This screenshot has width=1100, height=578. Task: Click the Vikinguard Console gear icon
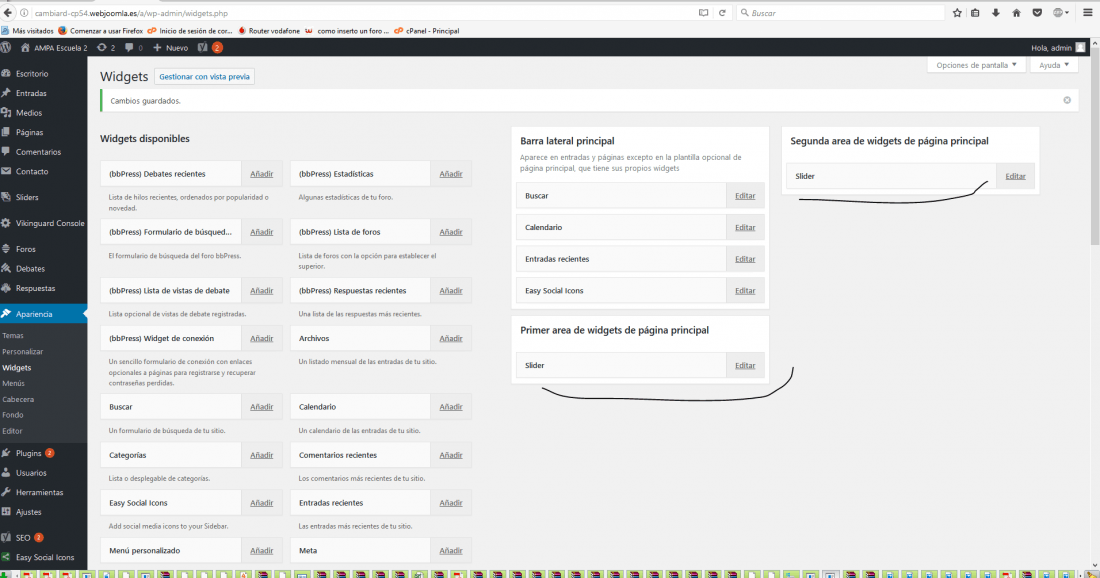click(6, 223)
